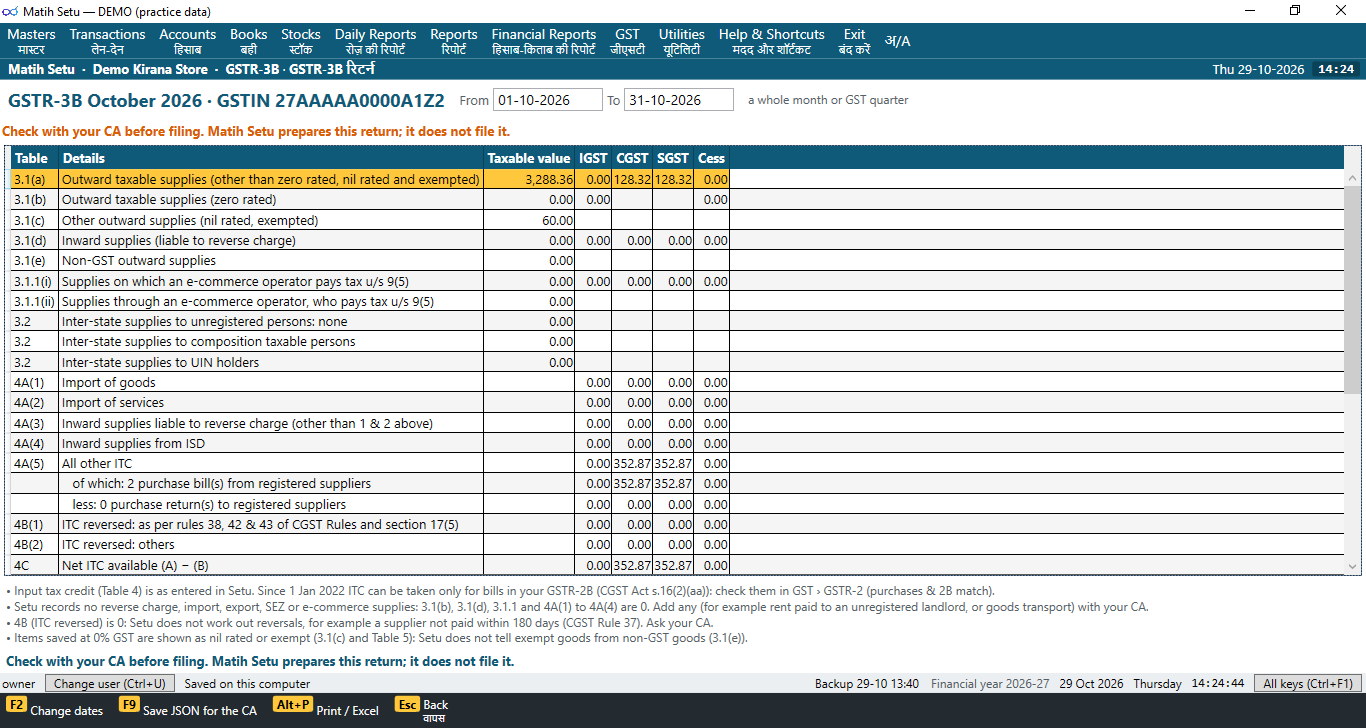Click the Matih Setu app icon in title bar
This screenshot has width=1366, height=728.
point(11,11)
